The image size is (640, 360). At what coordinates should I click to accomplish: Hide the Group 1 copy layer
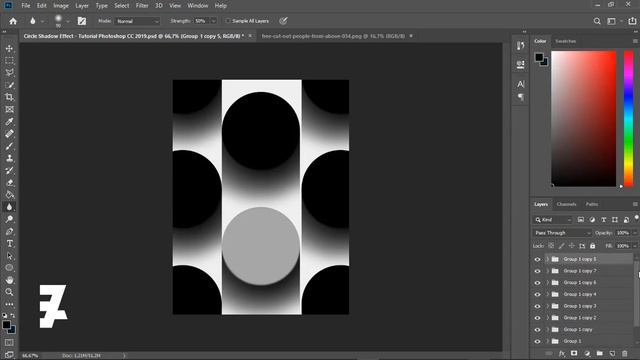(x=537, y=330)
